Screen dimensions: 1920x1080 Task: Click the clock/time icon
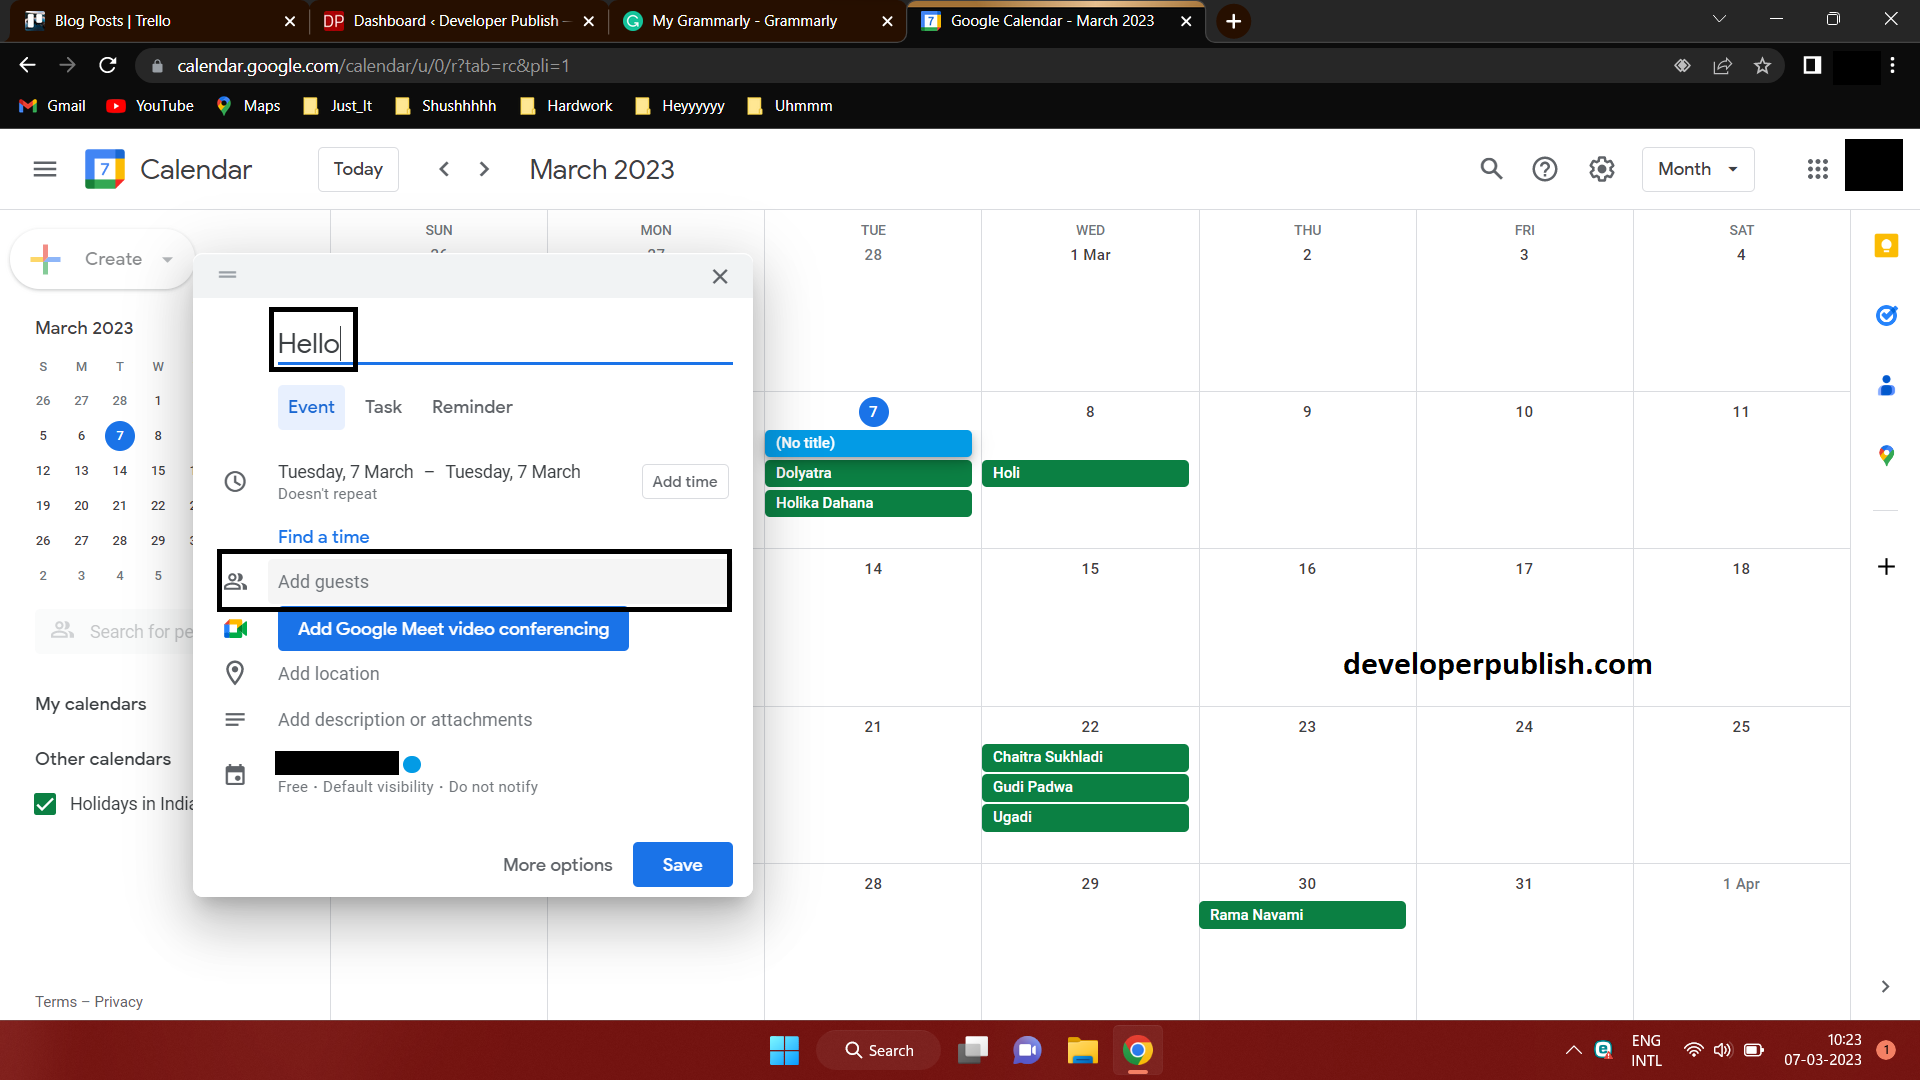pyautogui.click(x=235, y=480)
